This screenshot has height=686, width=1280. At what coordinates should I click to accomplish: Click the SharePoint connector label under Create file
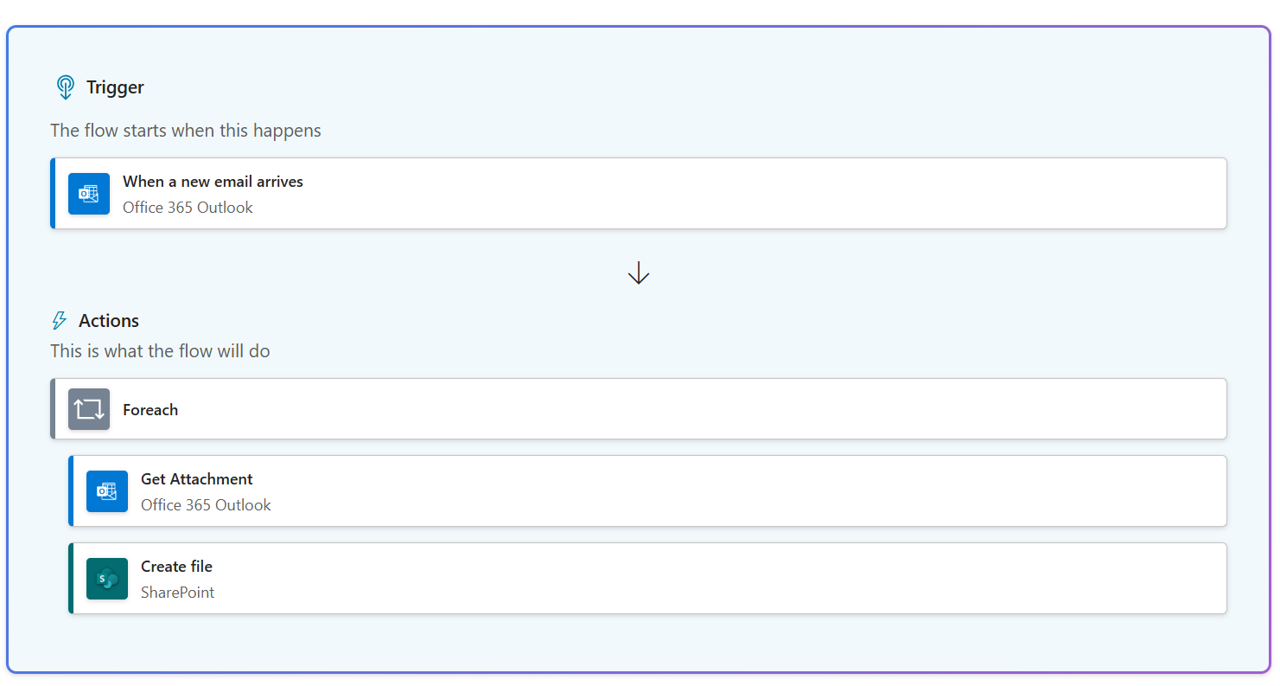pyautogui.click(x=177, y=592)
